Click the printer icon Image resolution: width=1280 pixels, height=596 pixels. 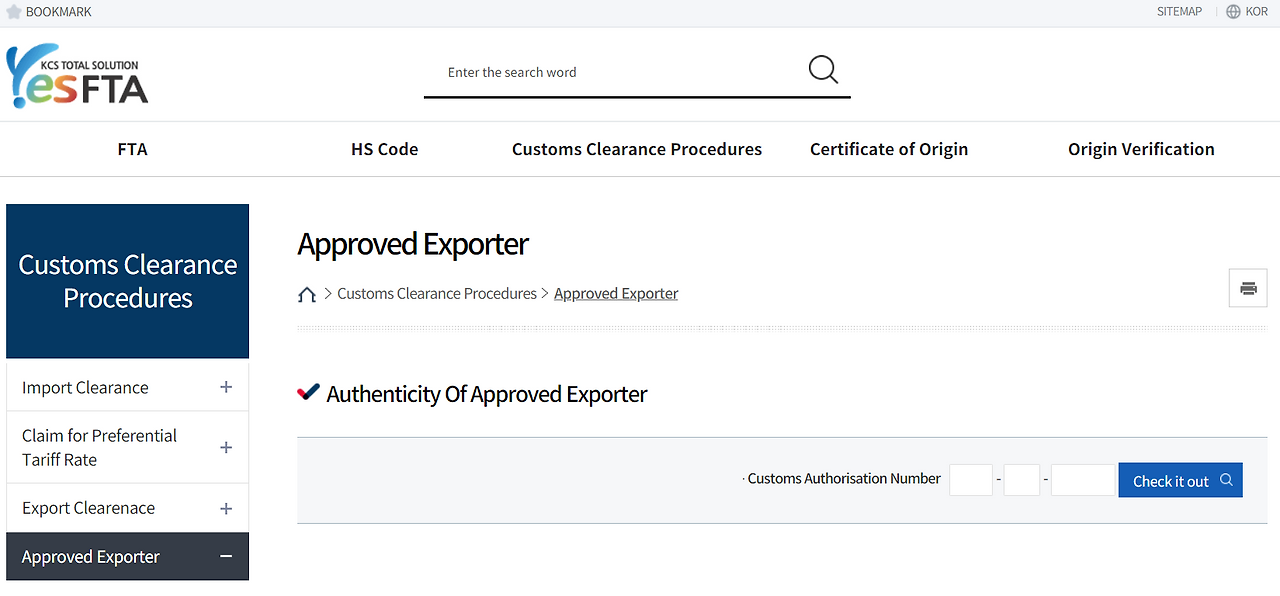(x=1248, y=288)
